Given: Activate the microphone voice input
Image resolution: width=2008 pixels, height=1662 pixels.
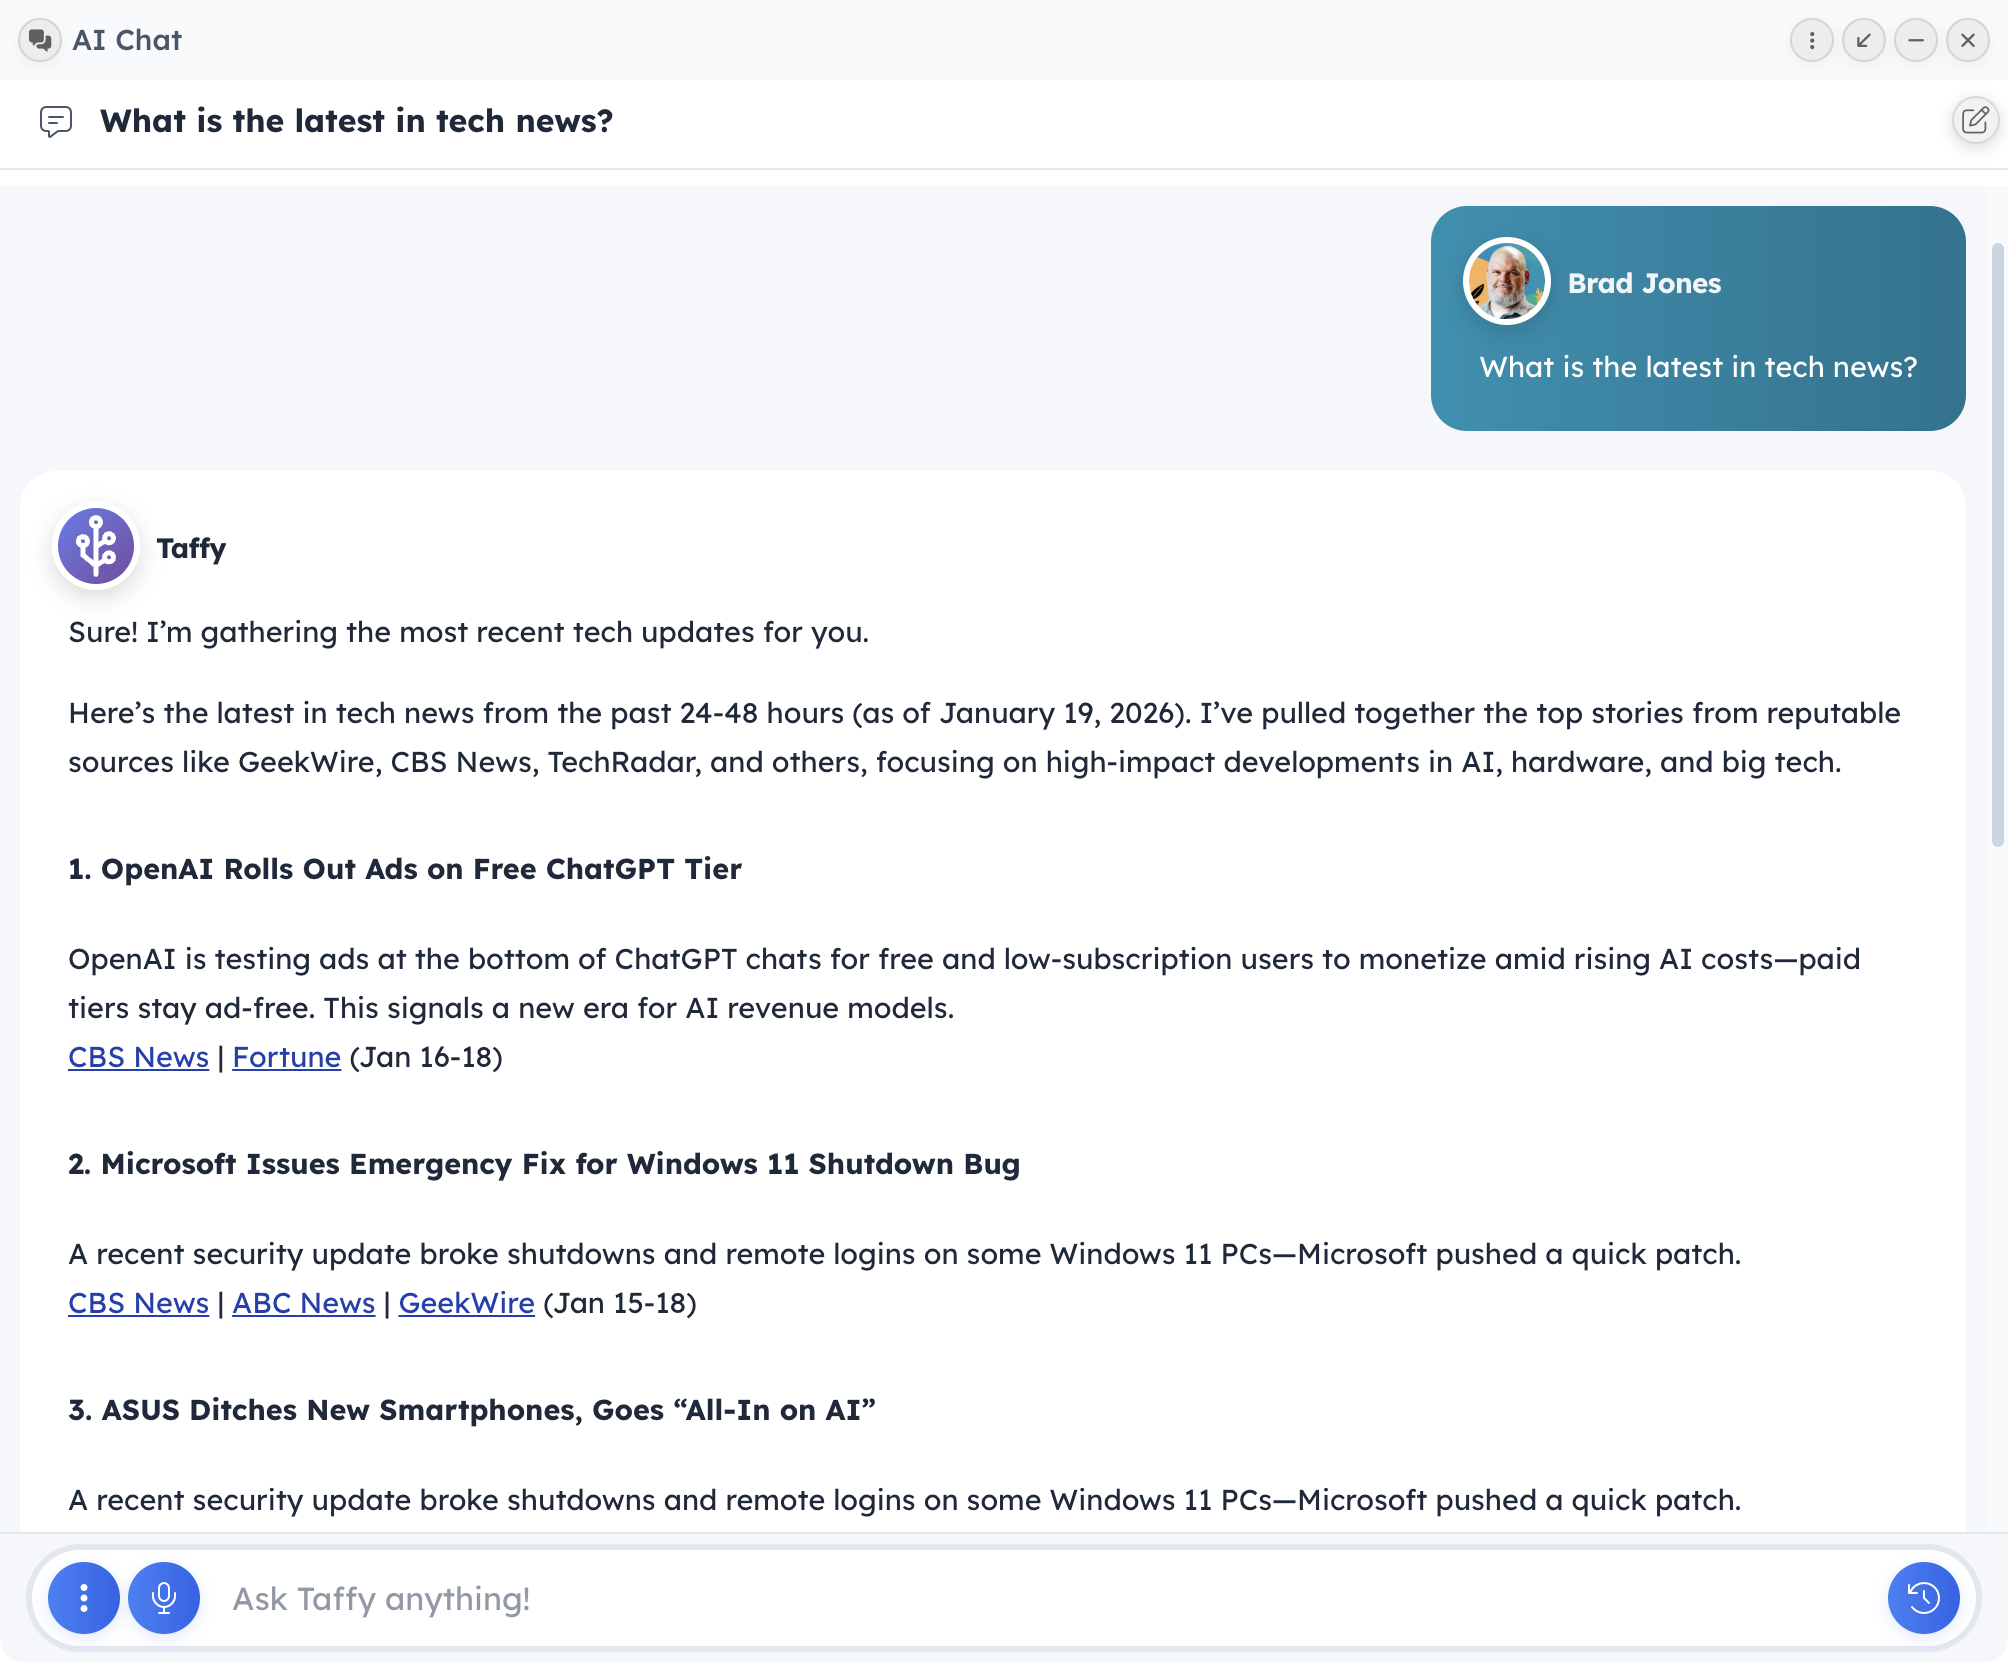Looking at the screenshot, I should coord(164,1598).
